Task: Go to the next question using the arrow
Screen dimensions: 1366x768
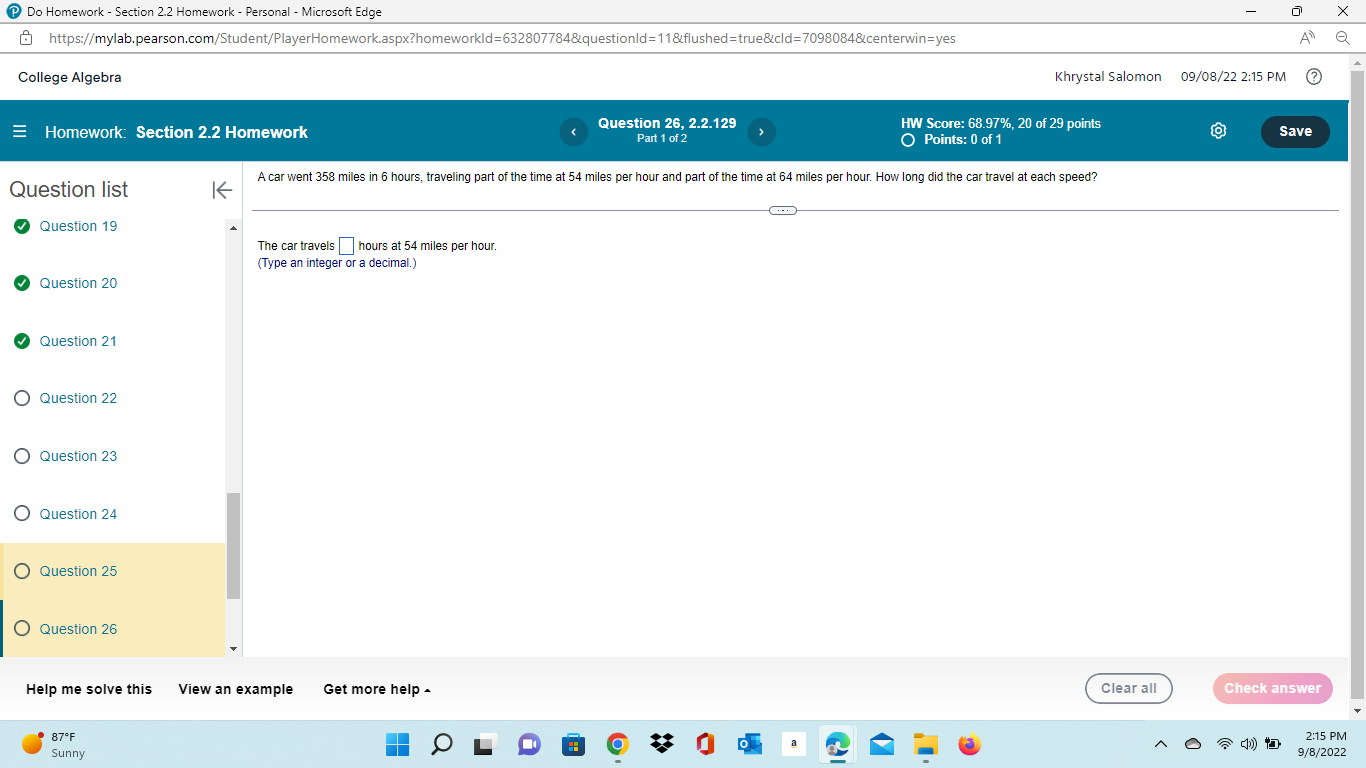Action: click(761, 131)
